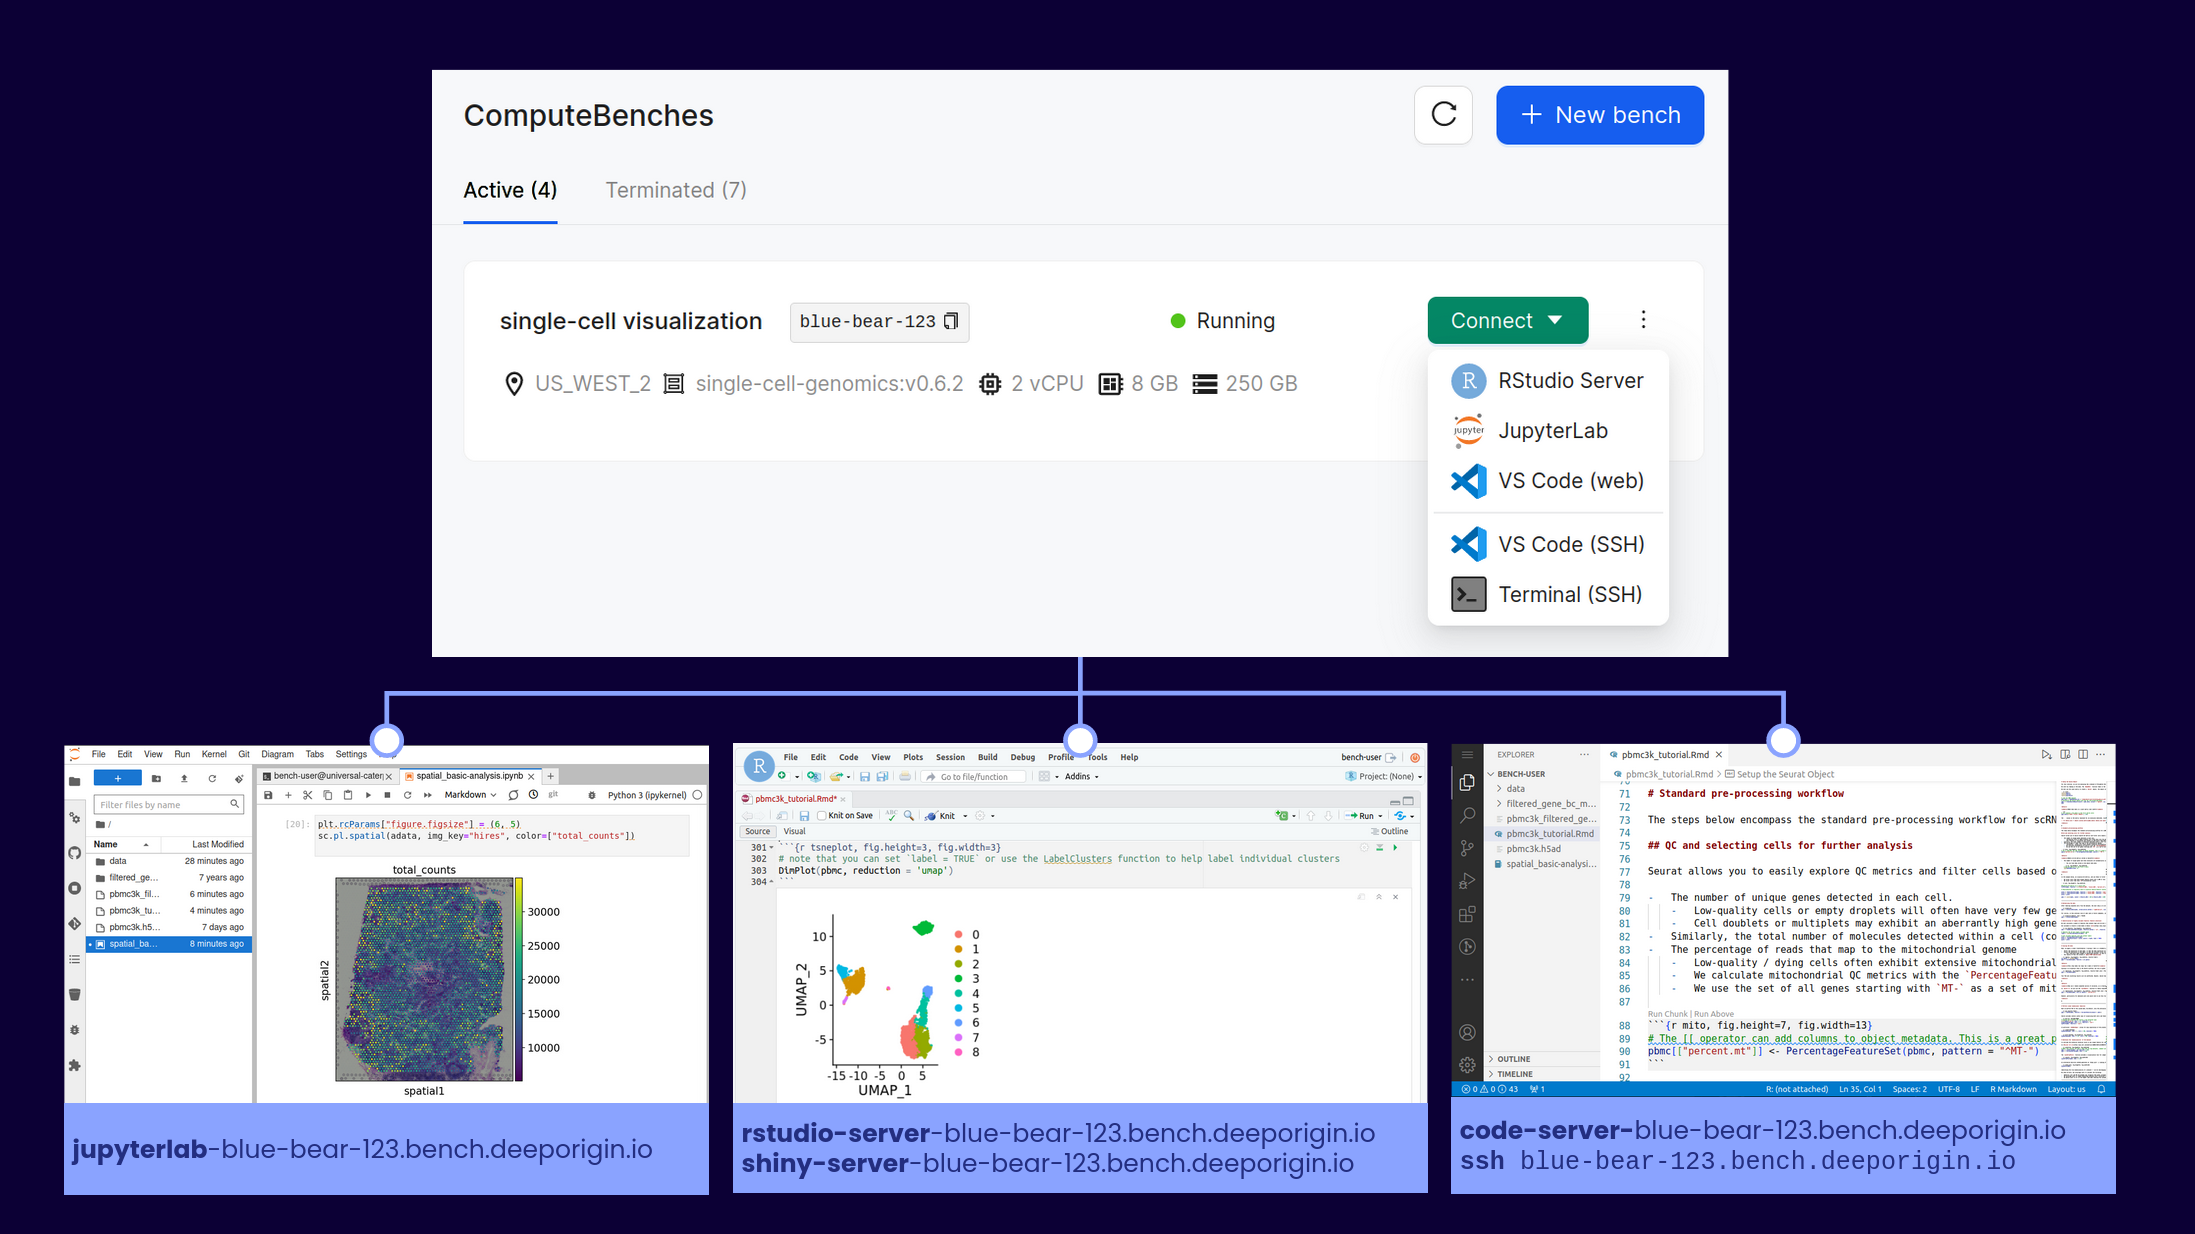Create a new bench
This screenshot has height=1234, width=2195.
coord(1600,115)
